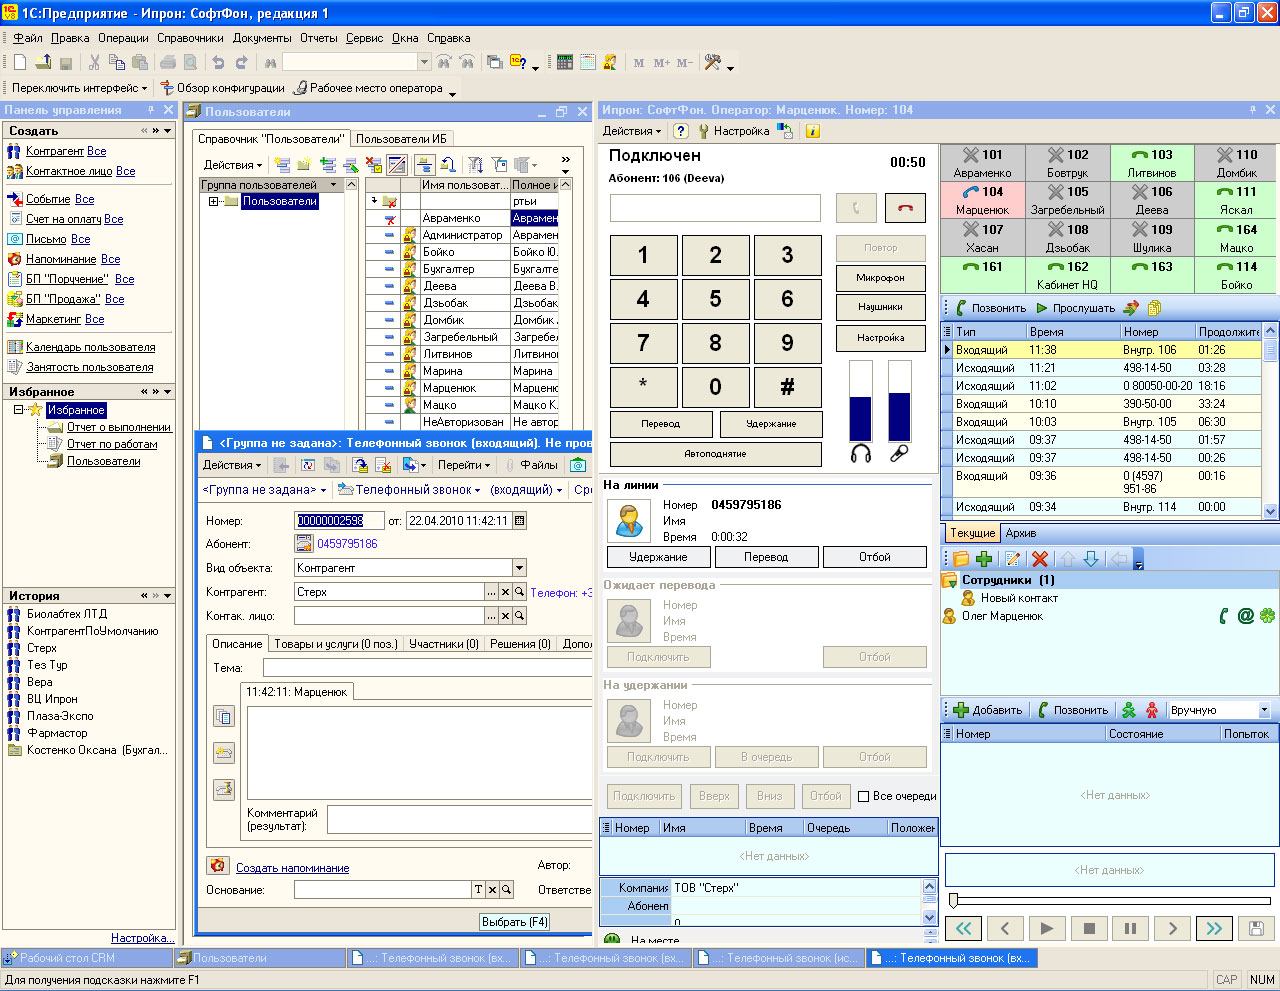This screenshot has width=1280, height=991.
Task: Click the call history table vertical scrollbar
Action: (1271, 420)
